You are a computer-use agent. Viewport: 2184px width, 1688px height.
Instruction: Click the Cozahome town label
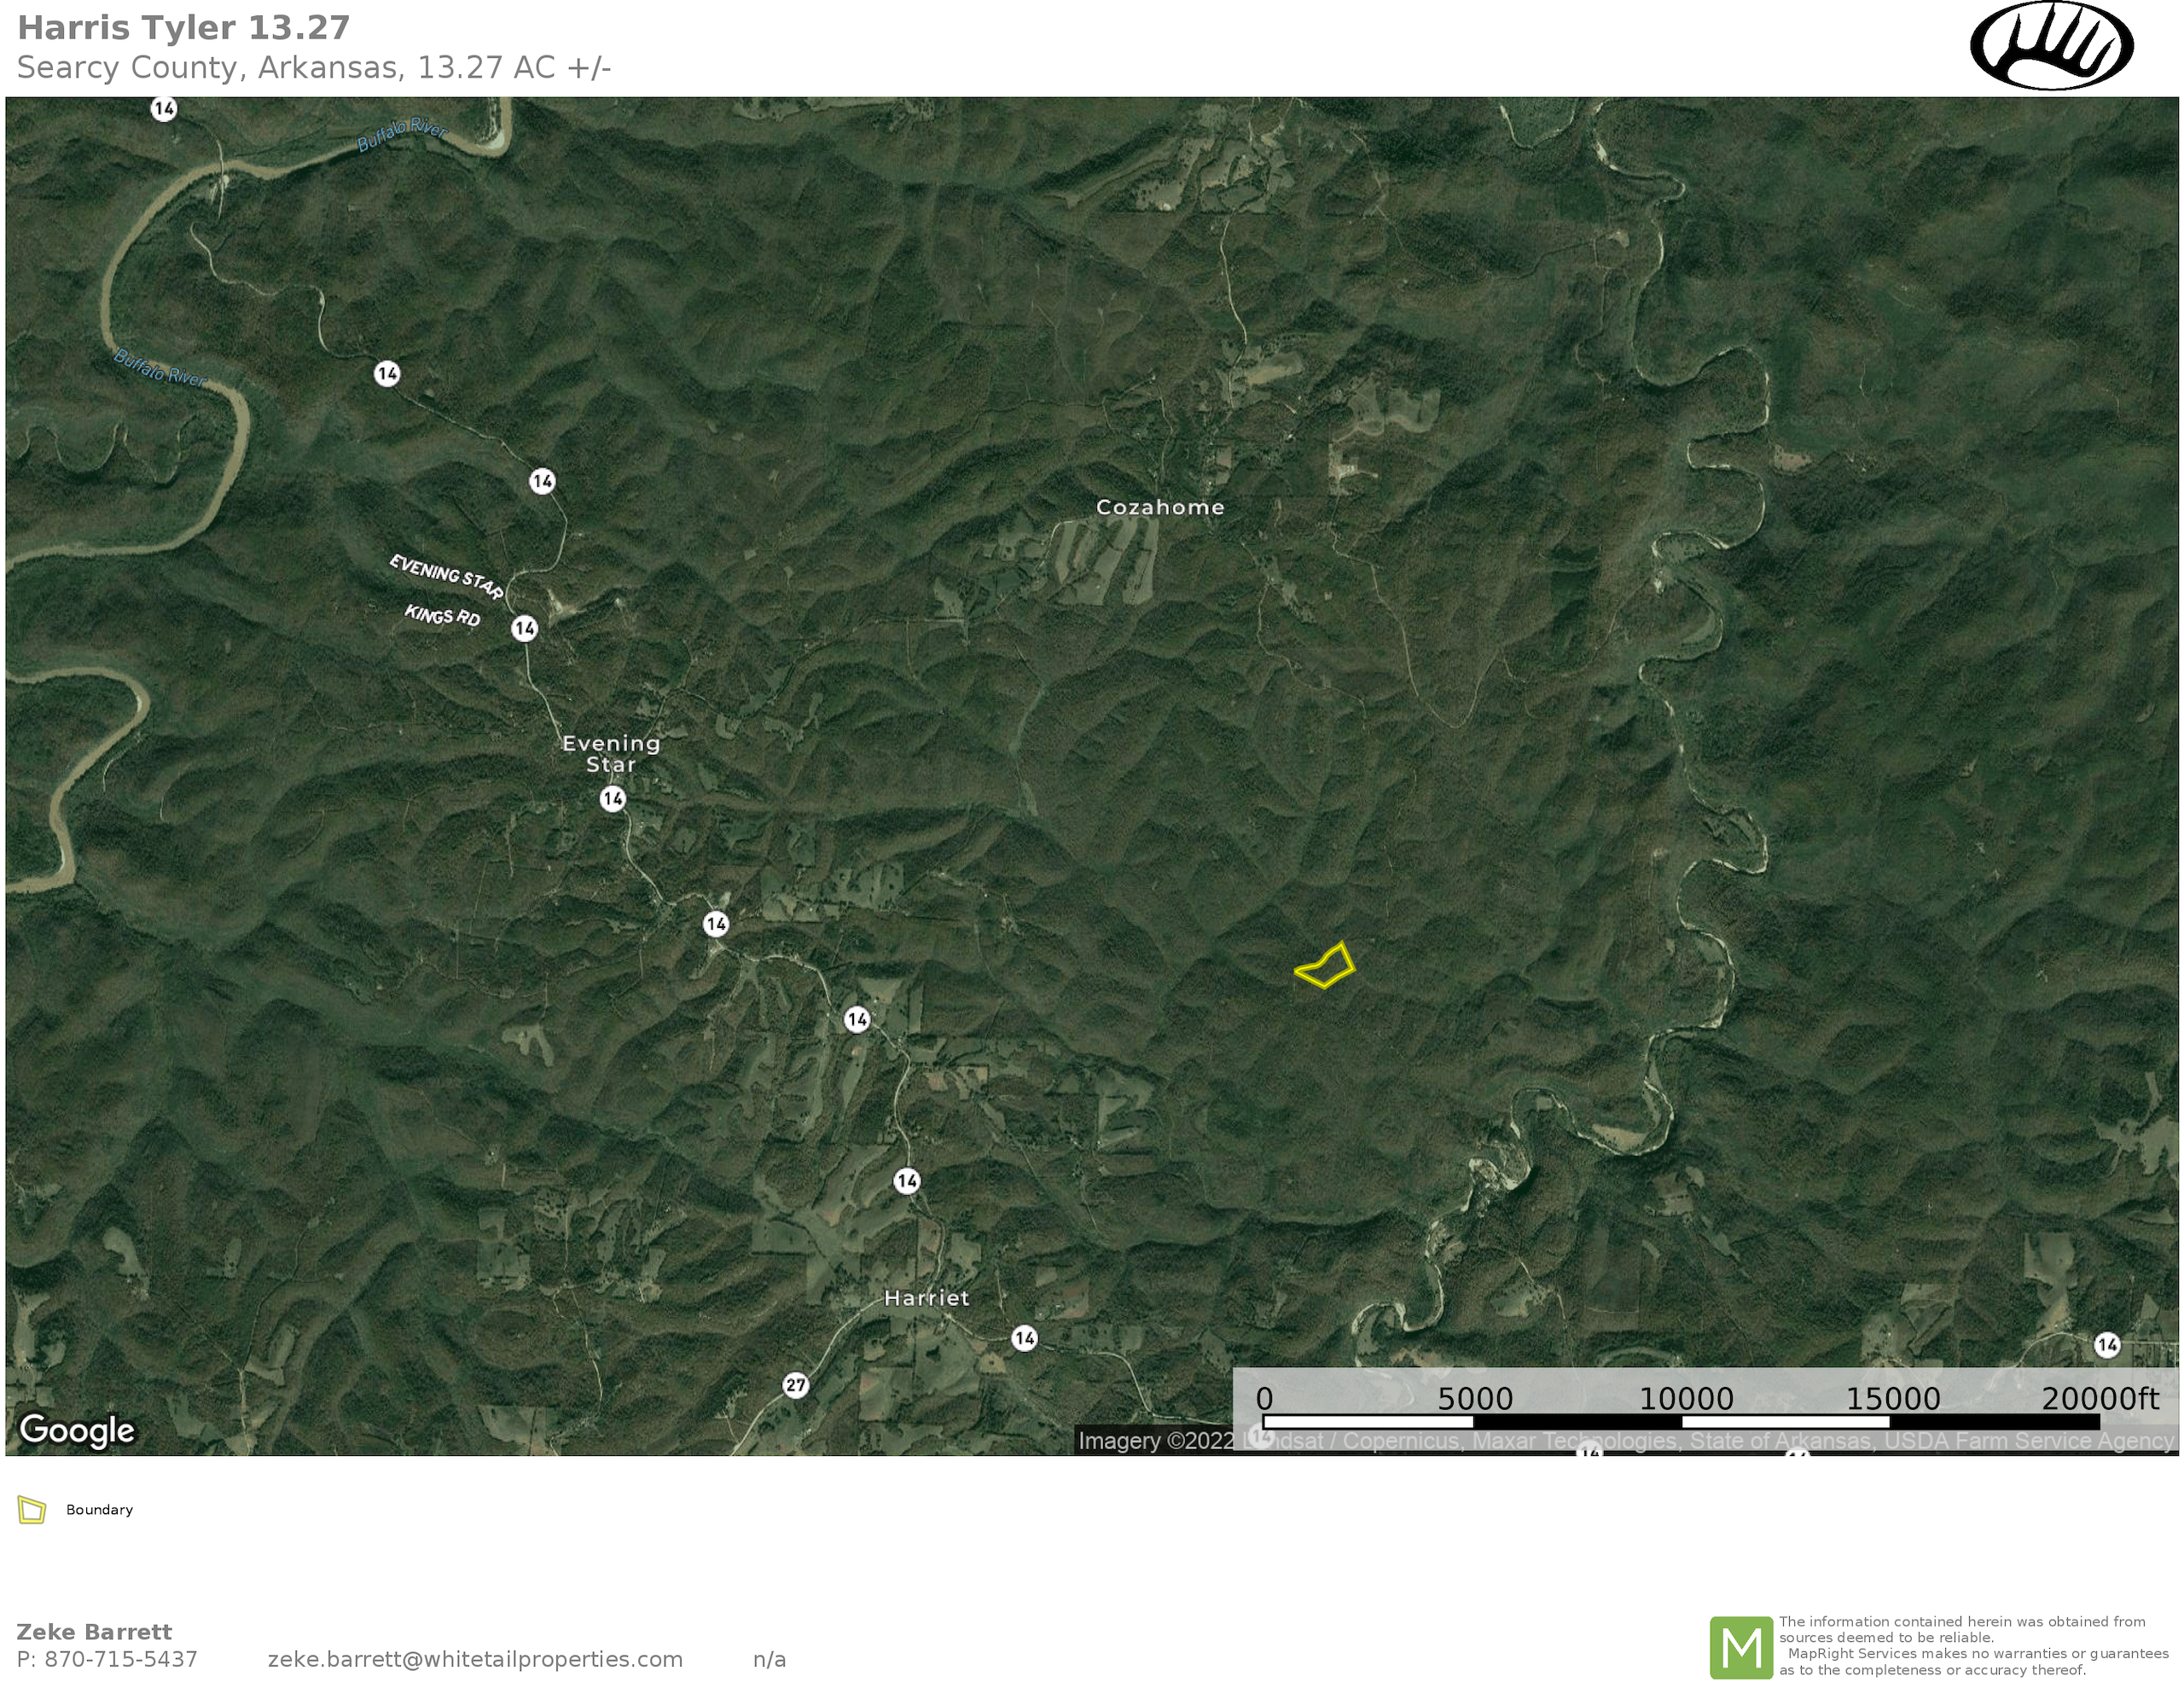point(1160,507)
